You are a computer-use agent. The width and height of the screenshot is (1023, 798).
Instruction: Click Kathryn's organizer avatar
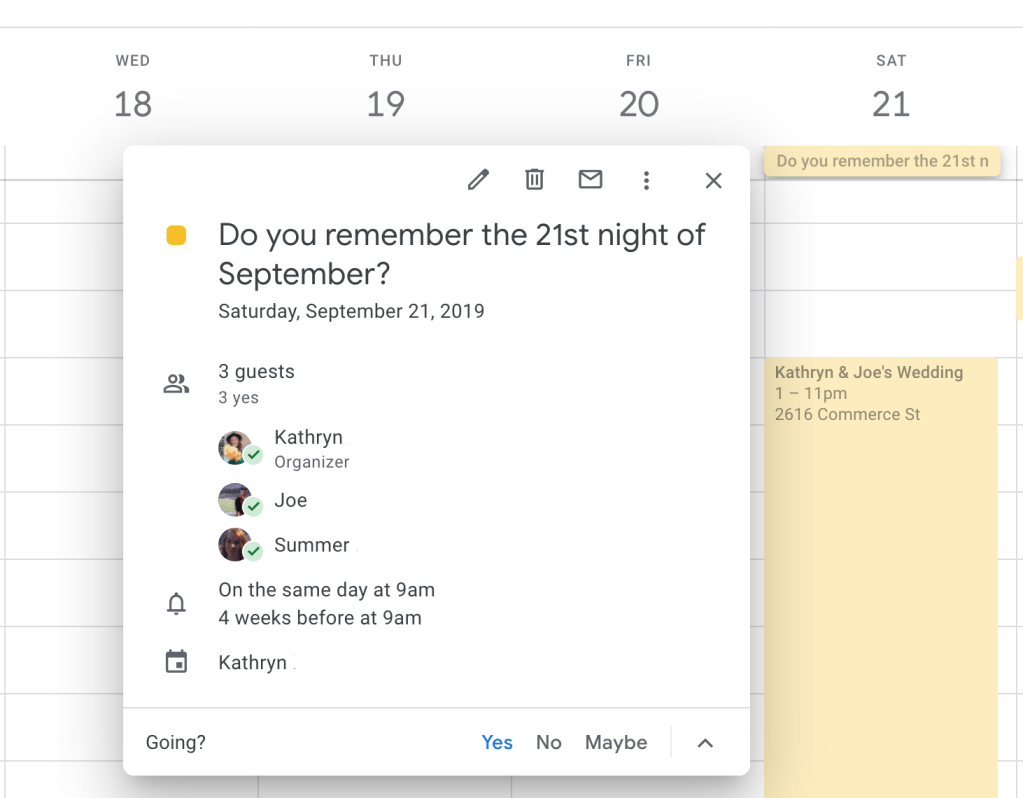[236, 448]
